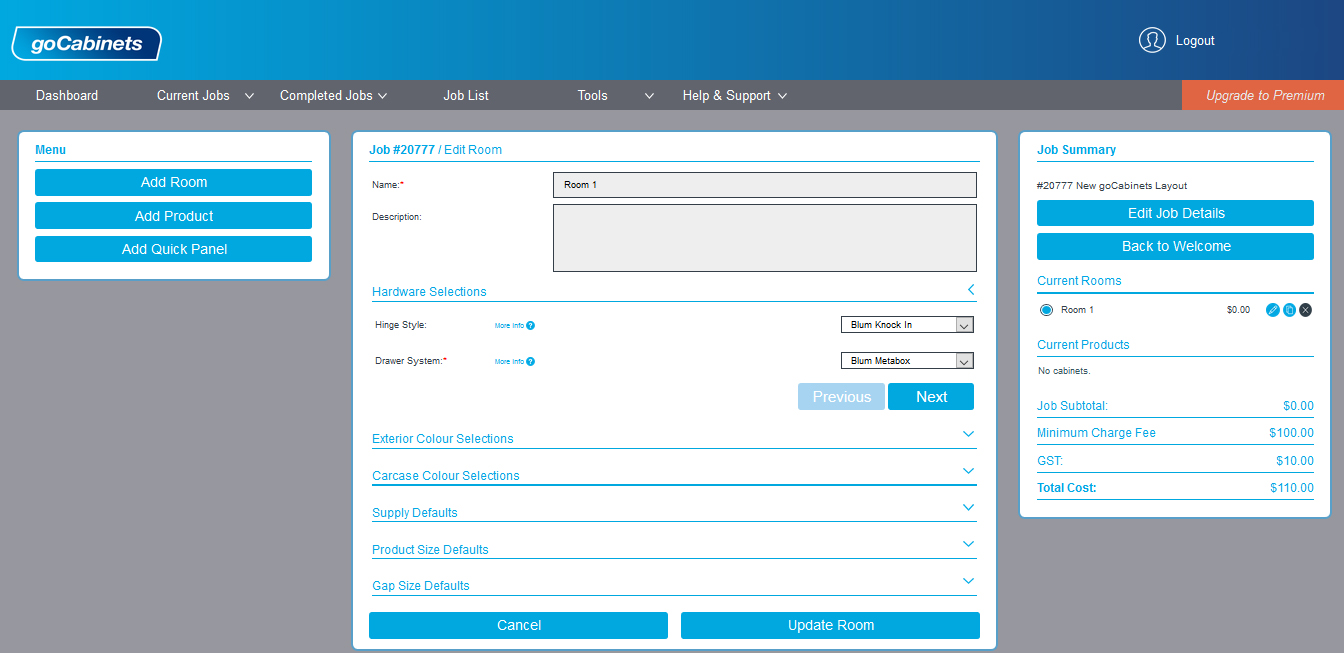Image resolution: width=1344 pixels, height=653 pixels.
Task: Click the copy icon for Room 1
Action: (x=1289, y=310)
